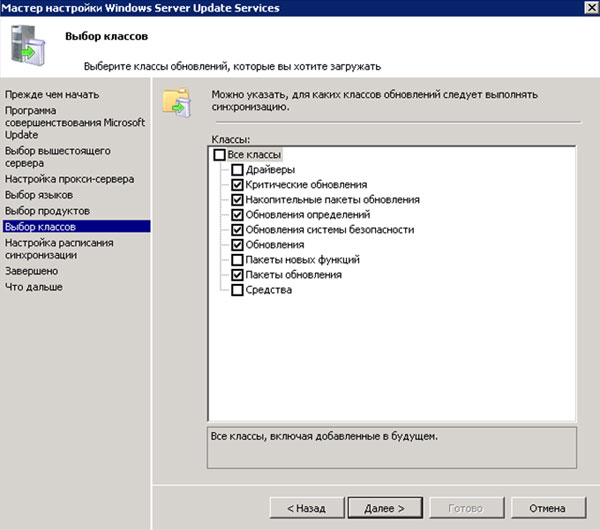Select 'Средства' label in tree
Image resolution: width=600 pixels, height=530 pixels.
tap(269, 290)
